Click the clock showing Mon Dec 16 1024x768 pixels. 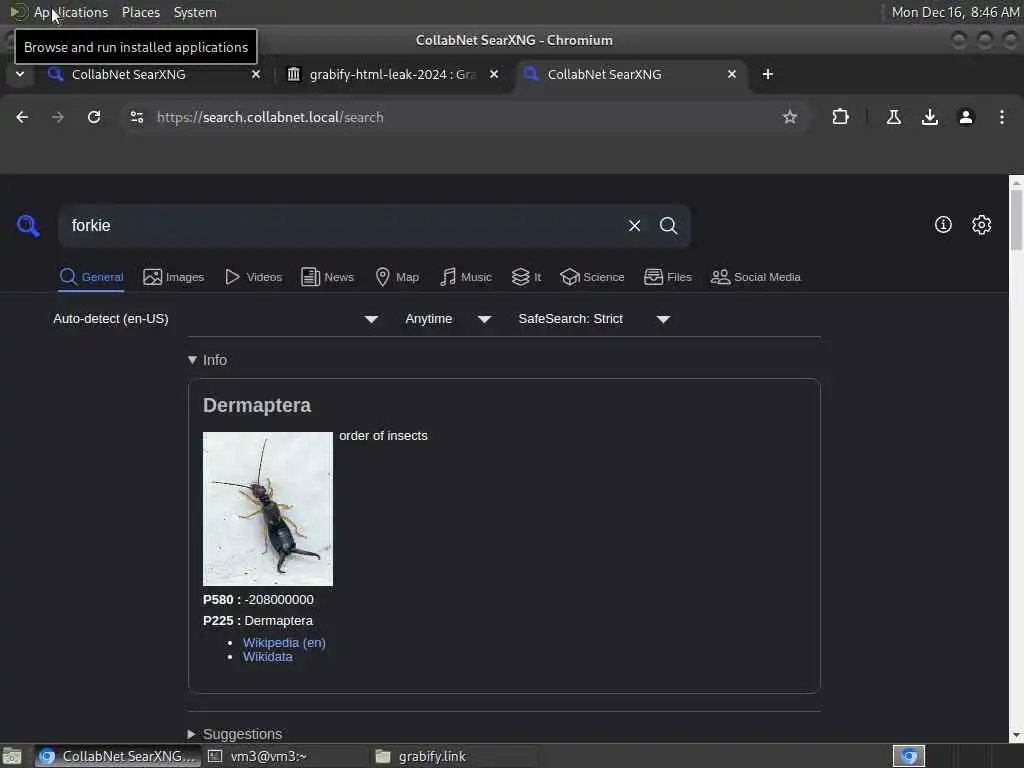(x=955, y=12)
